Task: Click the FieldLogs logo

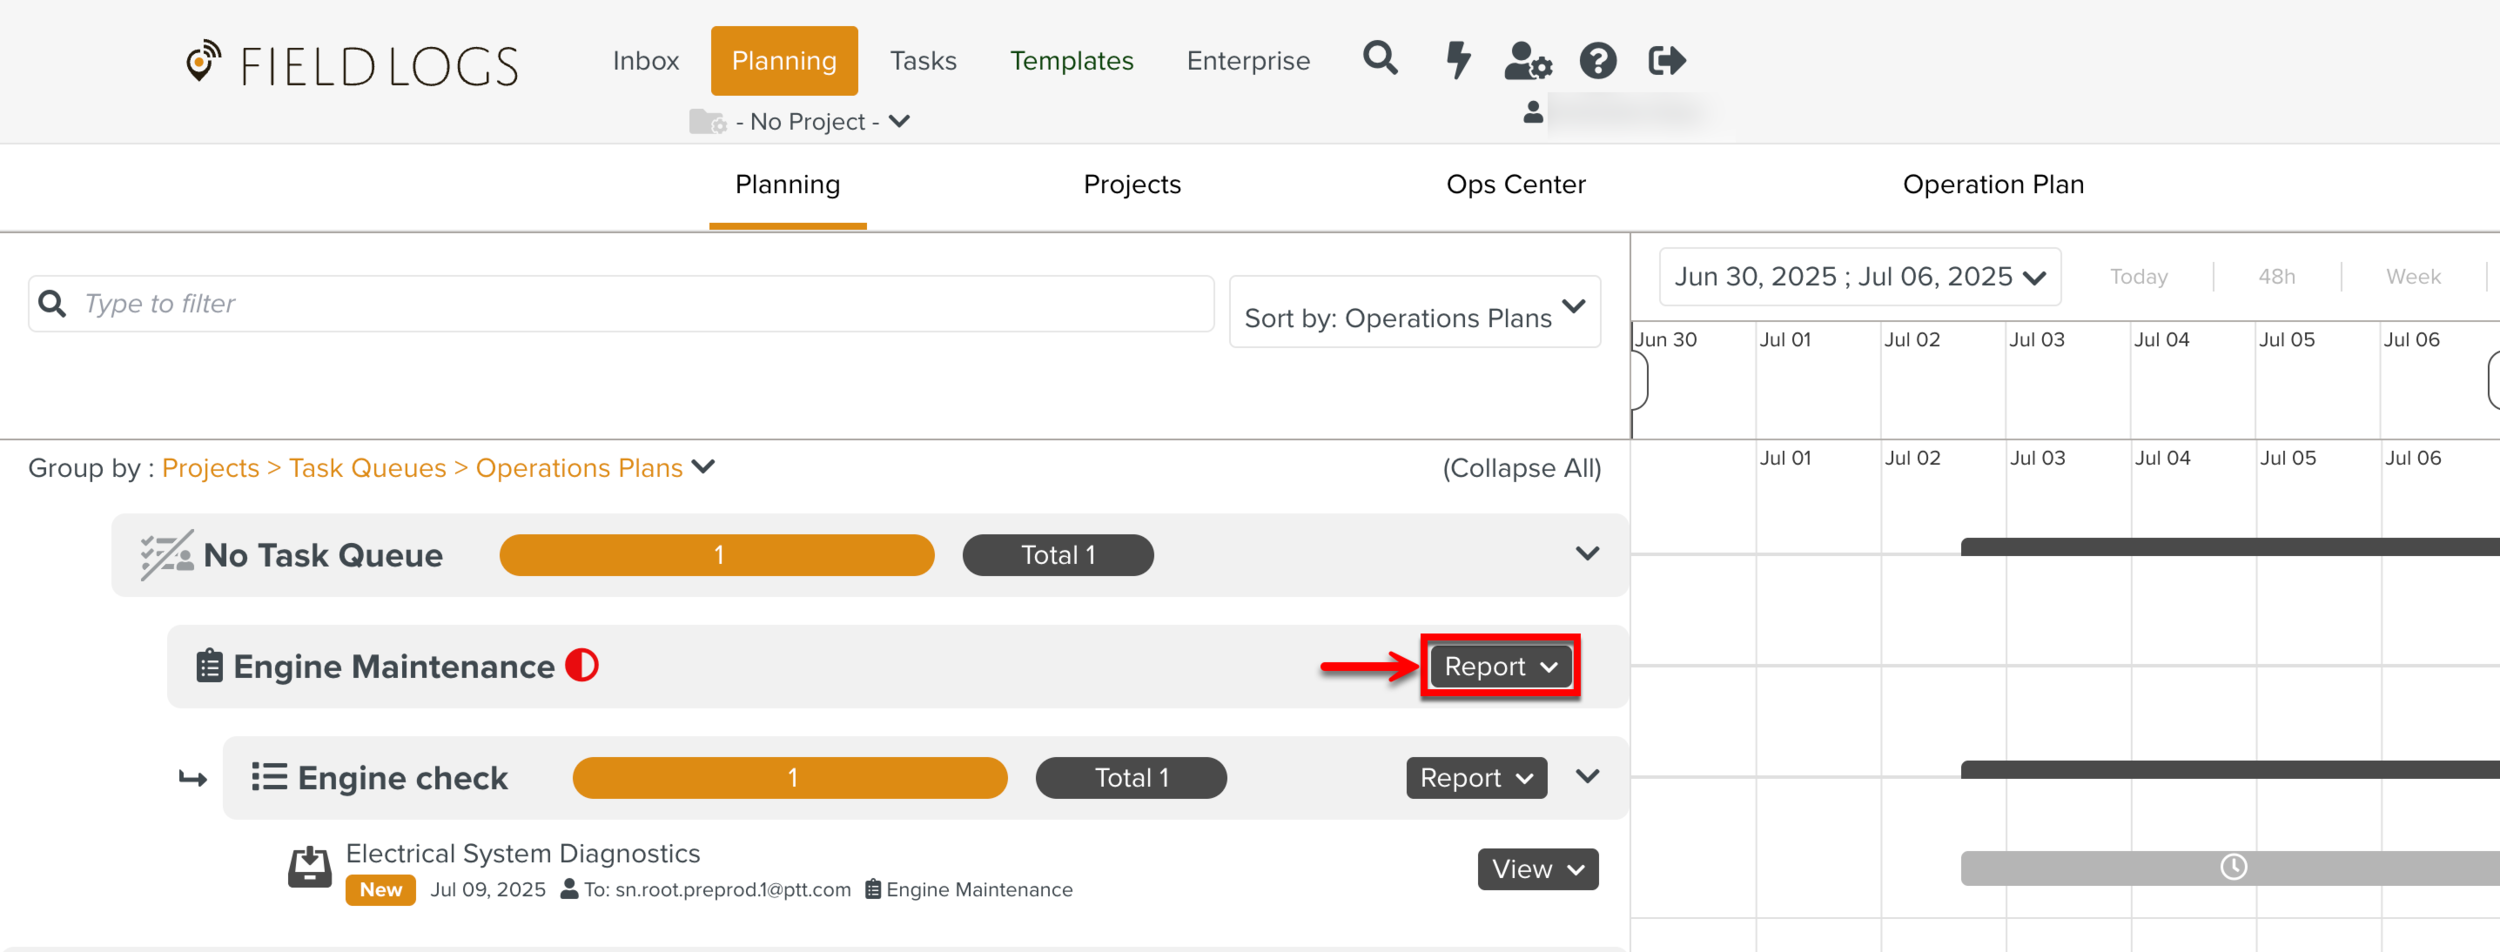Action: click(352, 65)
